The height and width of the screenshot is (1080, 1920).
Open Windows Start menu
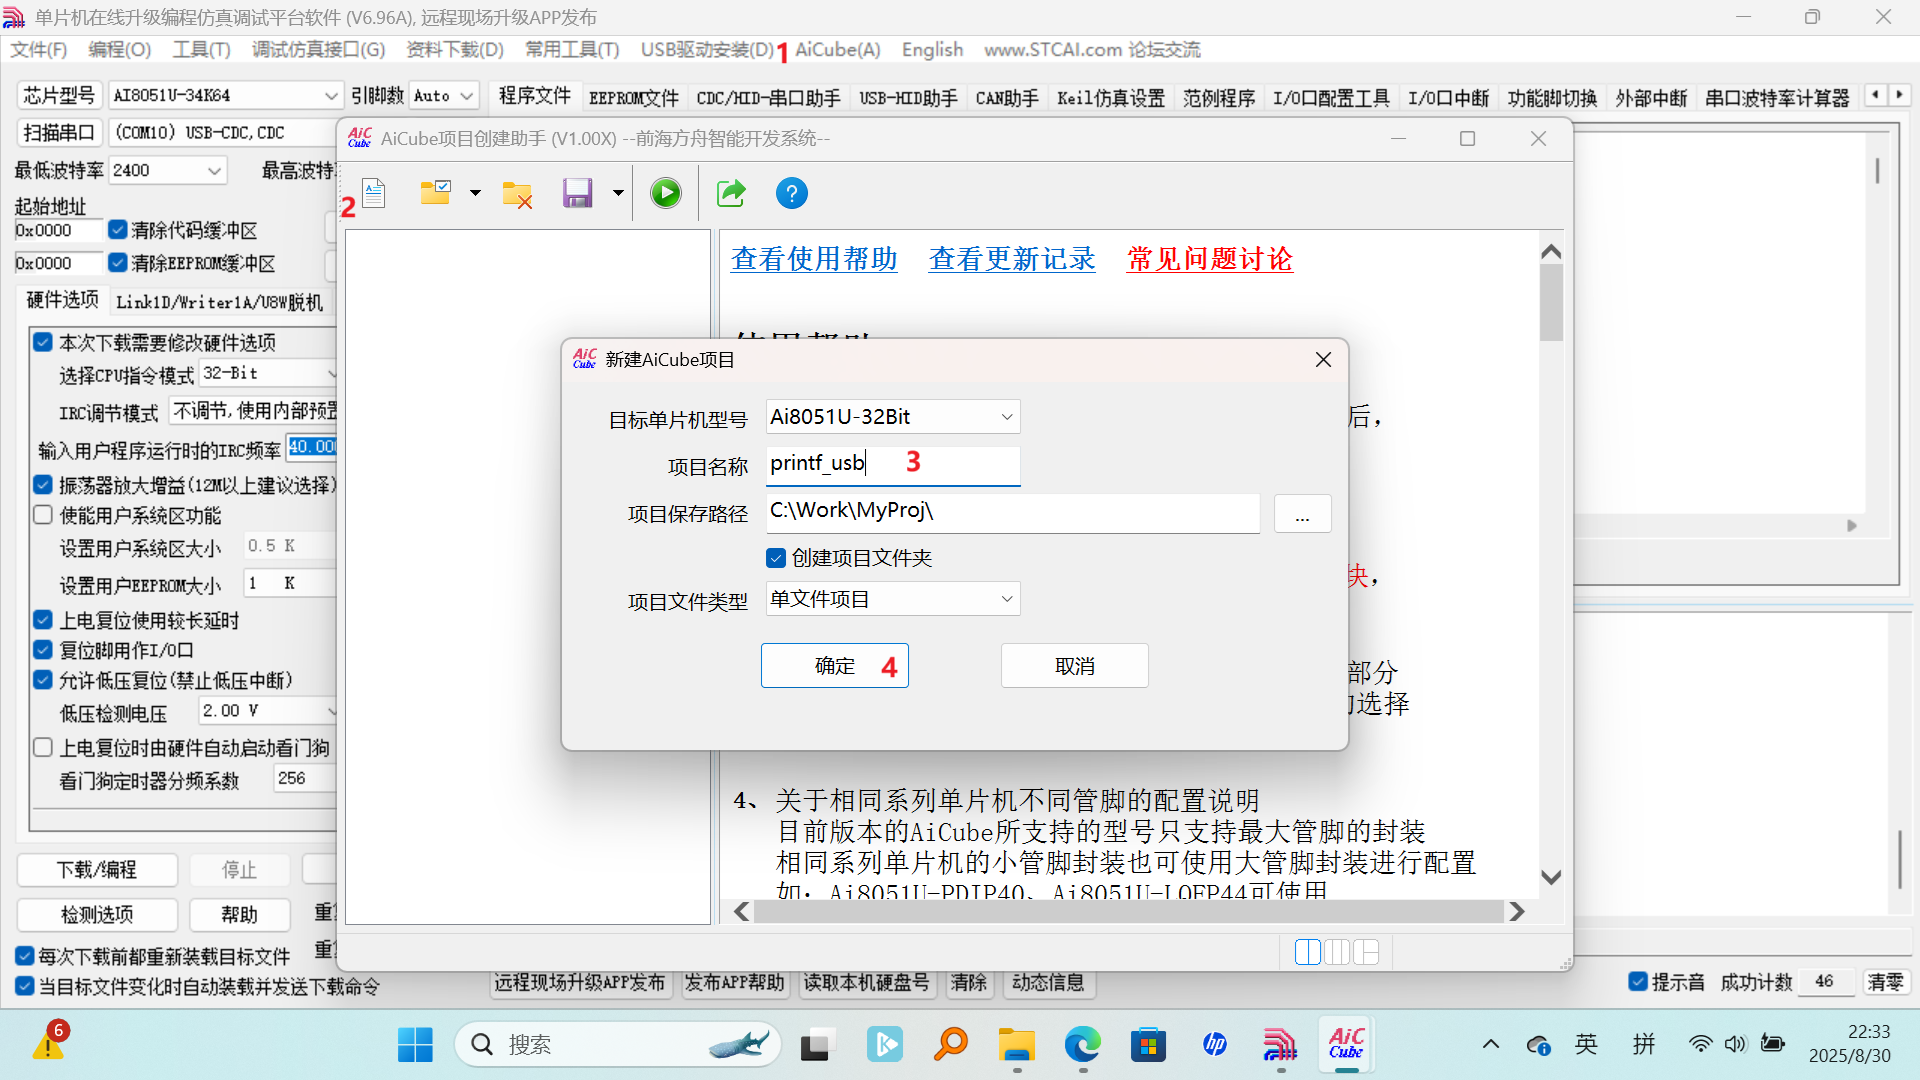(415, 1045)
